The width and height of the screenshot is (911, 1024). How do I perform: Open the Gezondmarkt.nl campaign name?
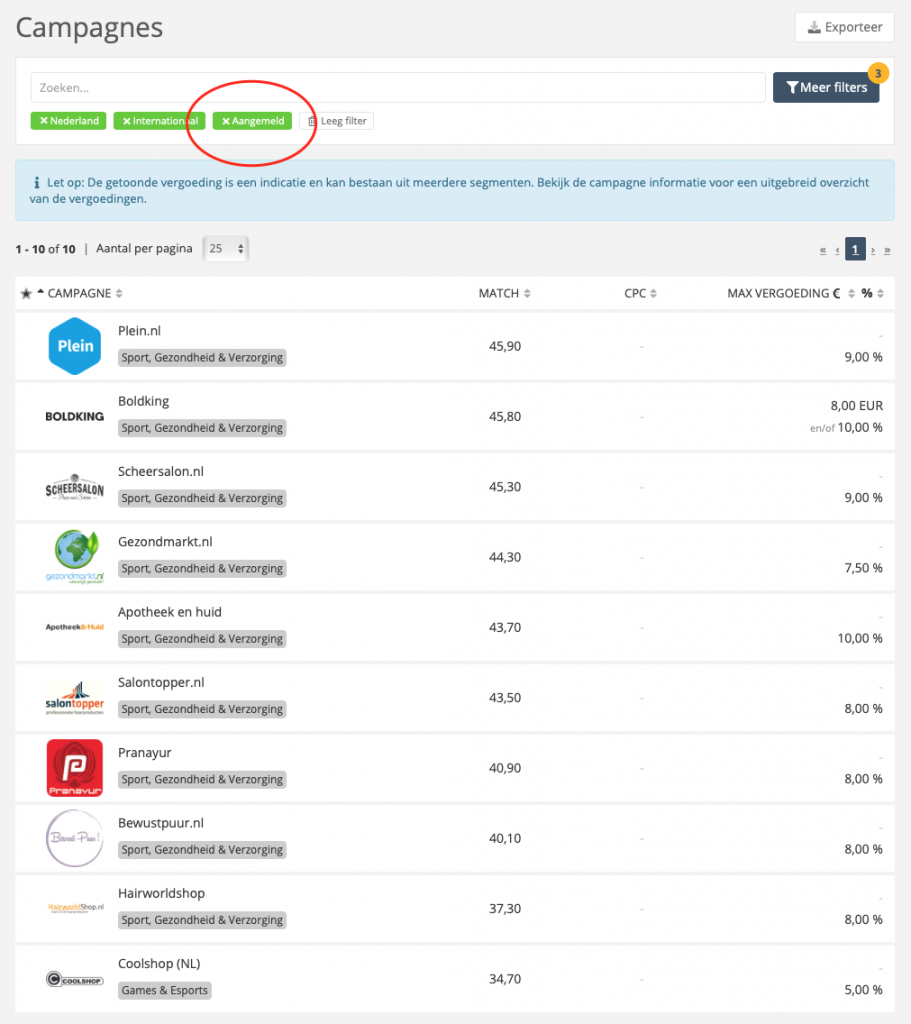click(x=165, y=542)
